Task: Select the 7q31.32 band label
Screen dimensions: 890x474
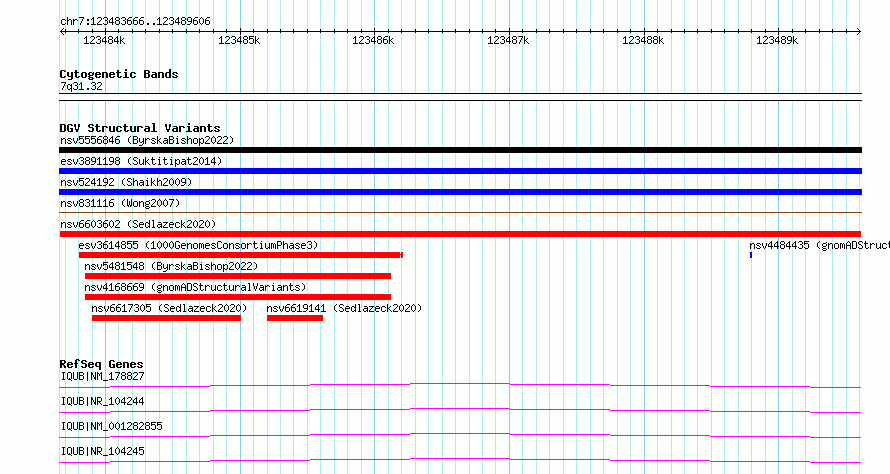Action: [81, 86]
